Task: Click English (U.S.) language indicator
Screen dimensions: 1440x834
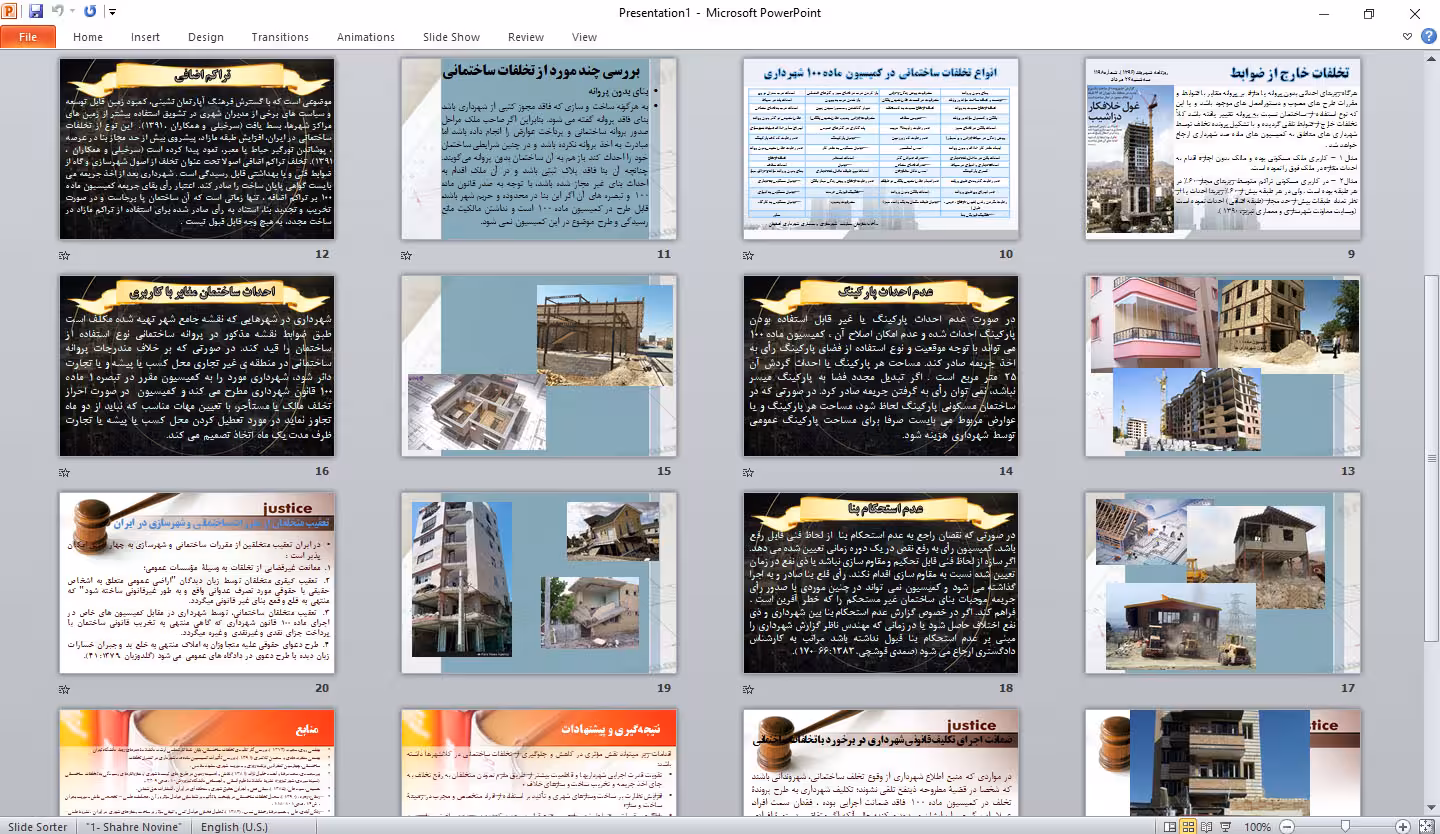Action: (234, 827)
